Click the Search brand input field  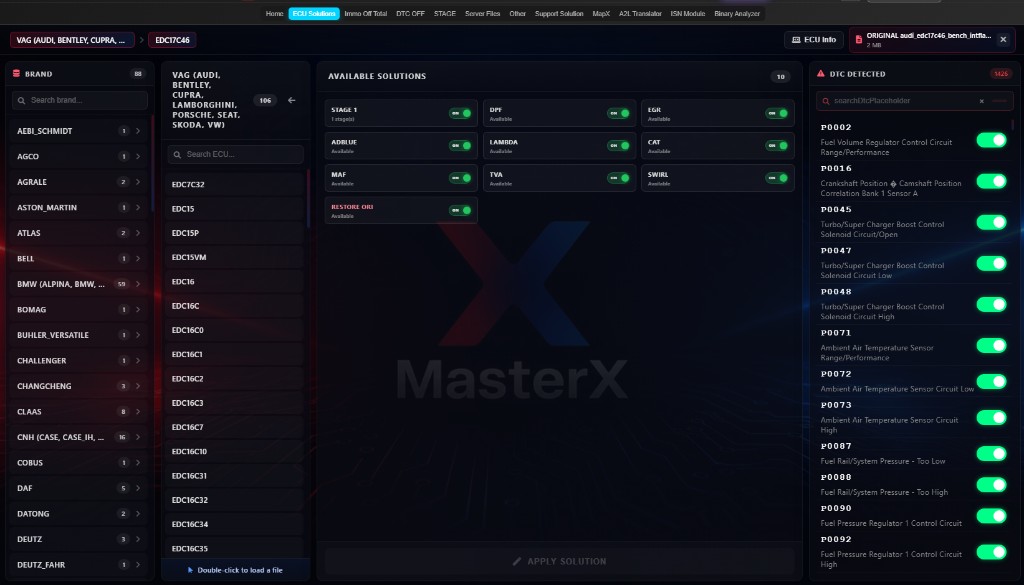point(80,101)
